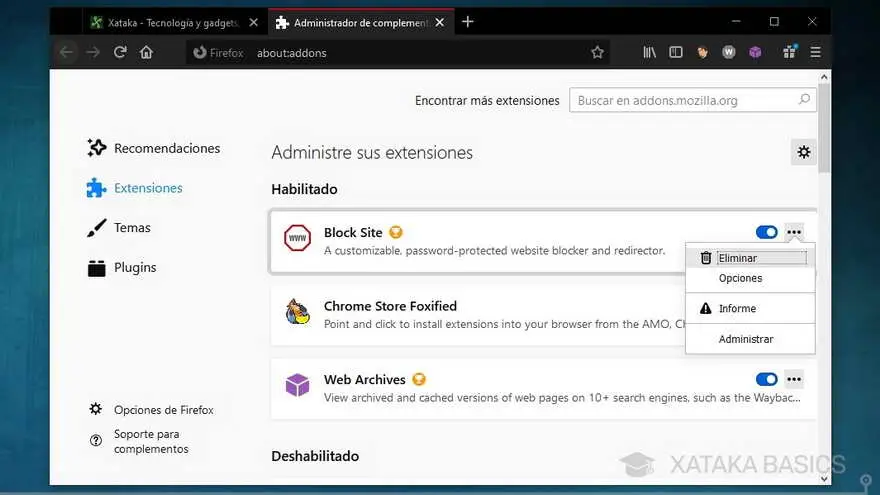Click the Web Archives cube icon

tap(297, 385)
